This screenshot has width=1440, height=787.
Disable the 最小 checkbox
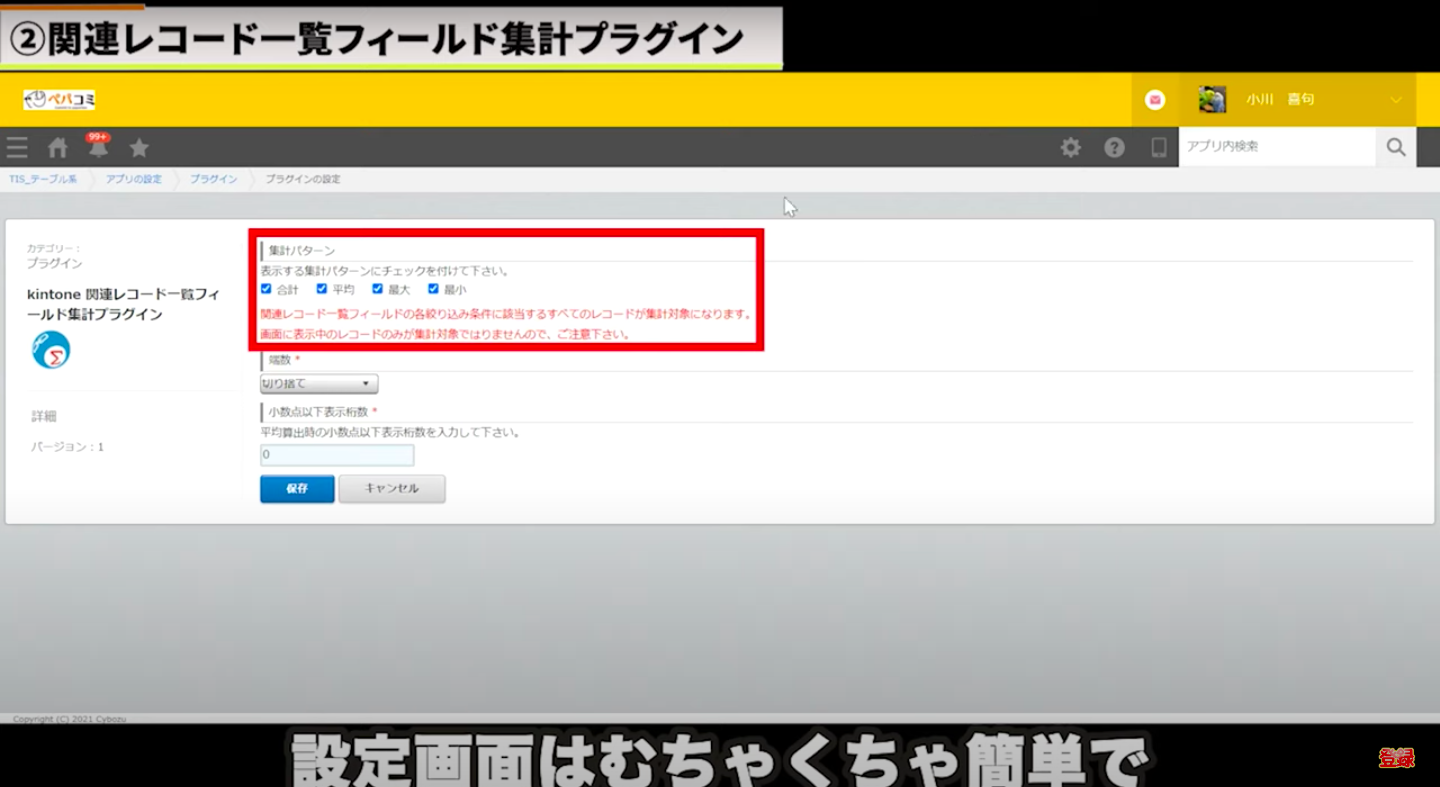click(434, 289)
